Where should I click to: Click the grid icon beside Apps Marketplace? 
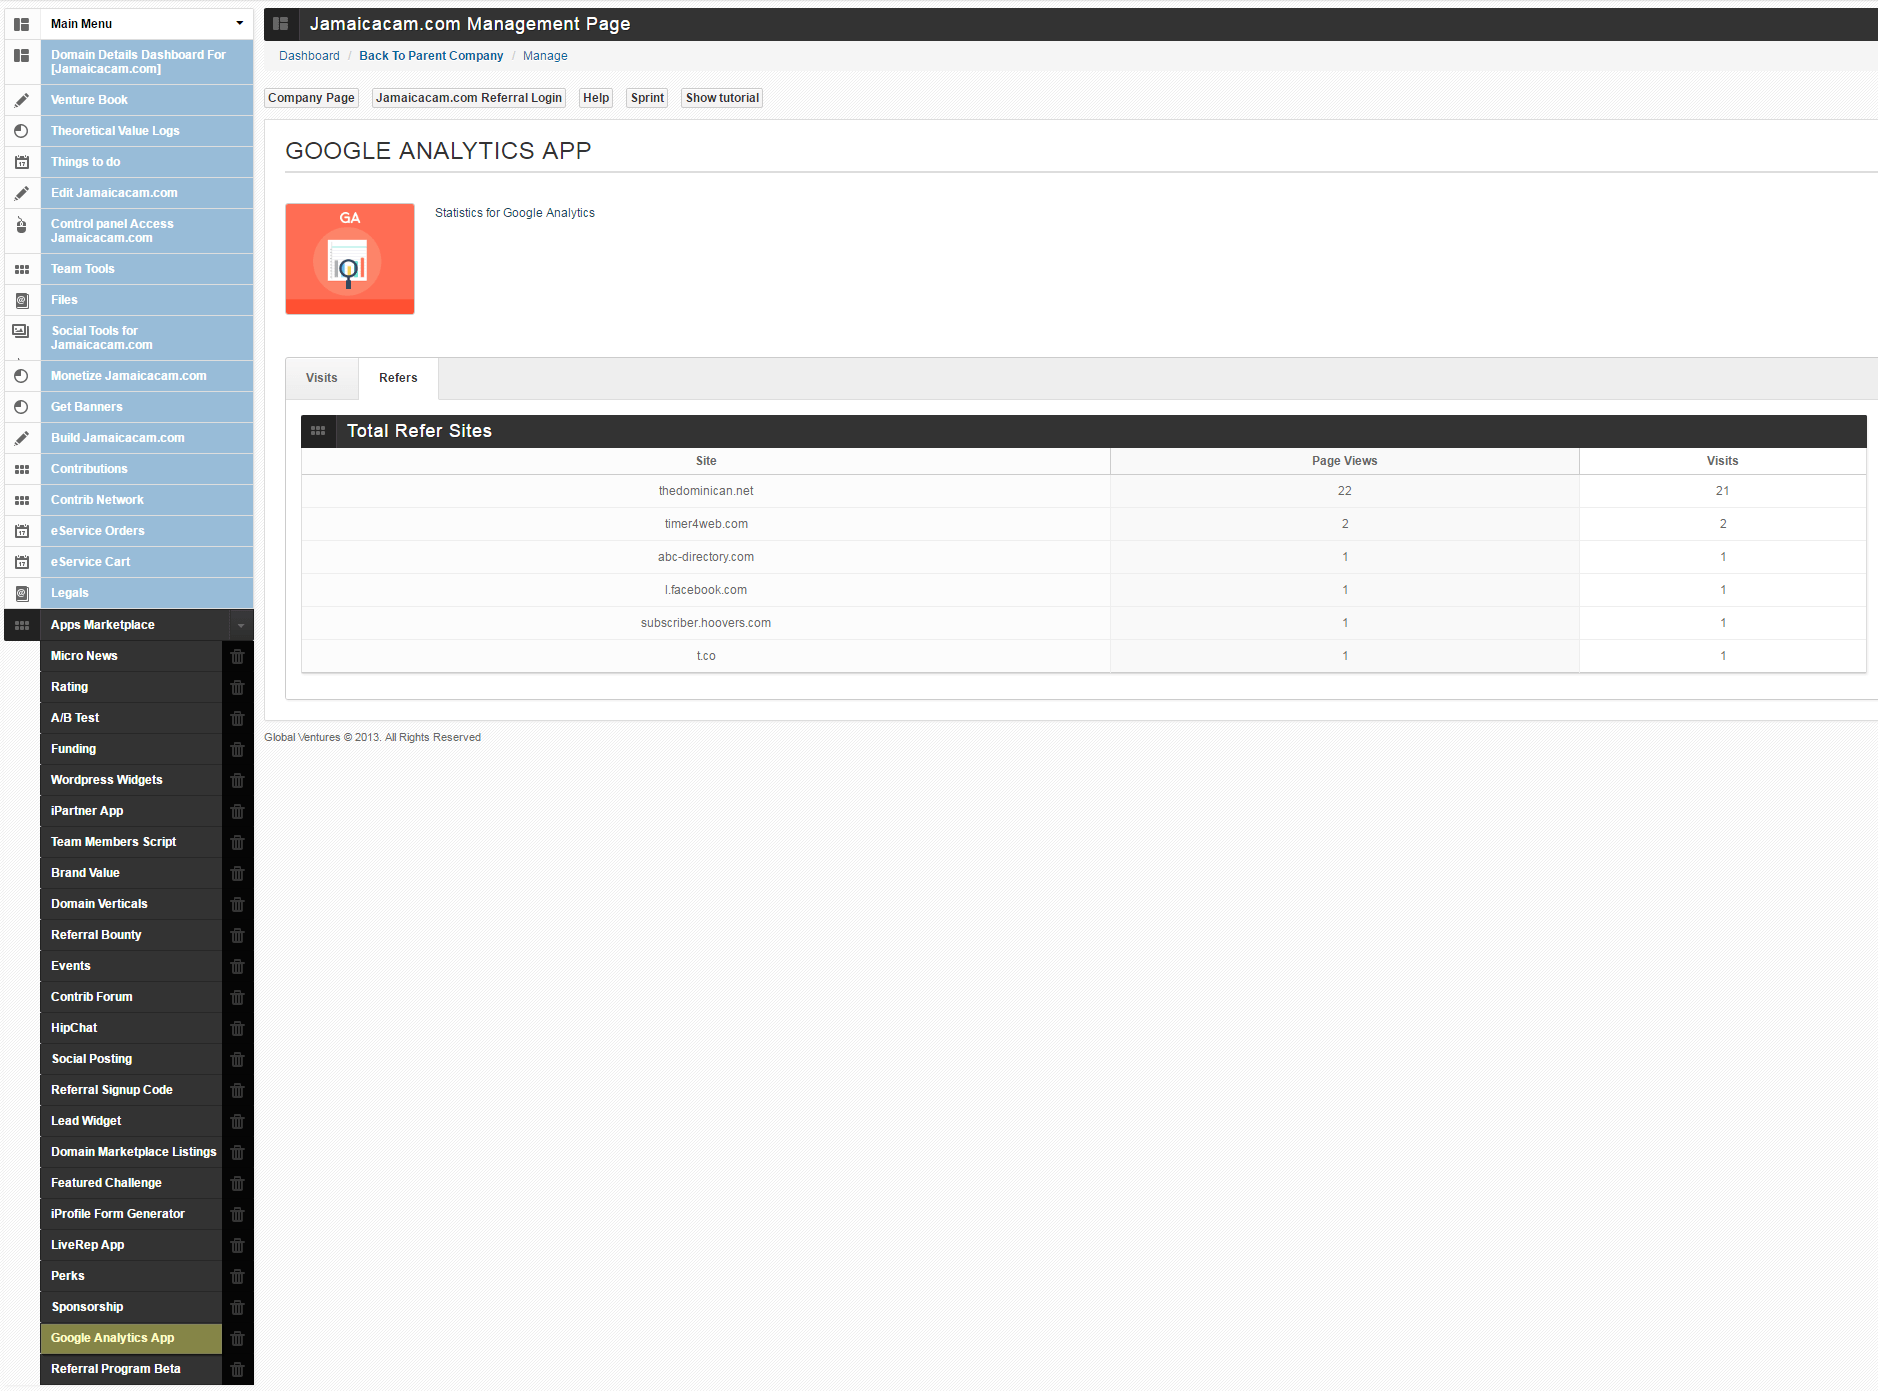tap(21, 625)
